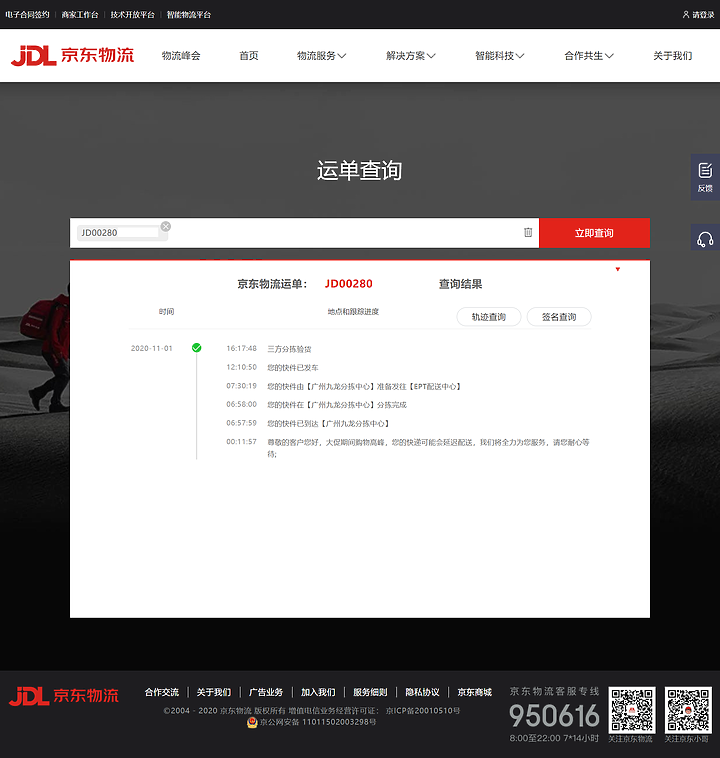This screenshot has height=758, width=720.
Task: Expand the 智能科技 dropdown menu
Action: tap(500, 56)
